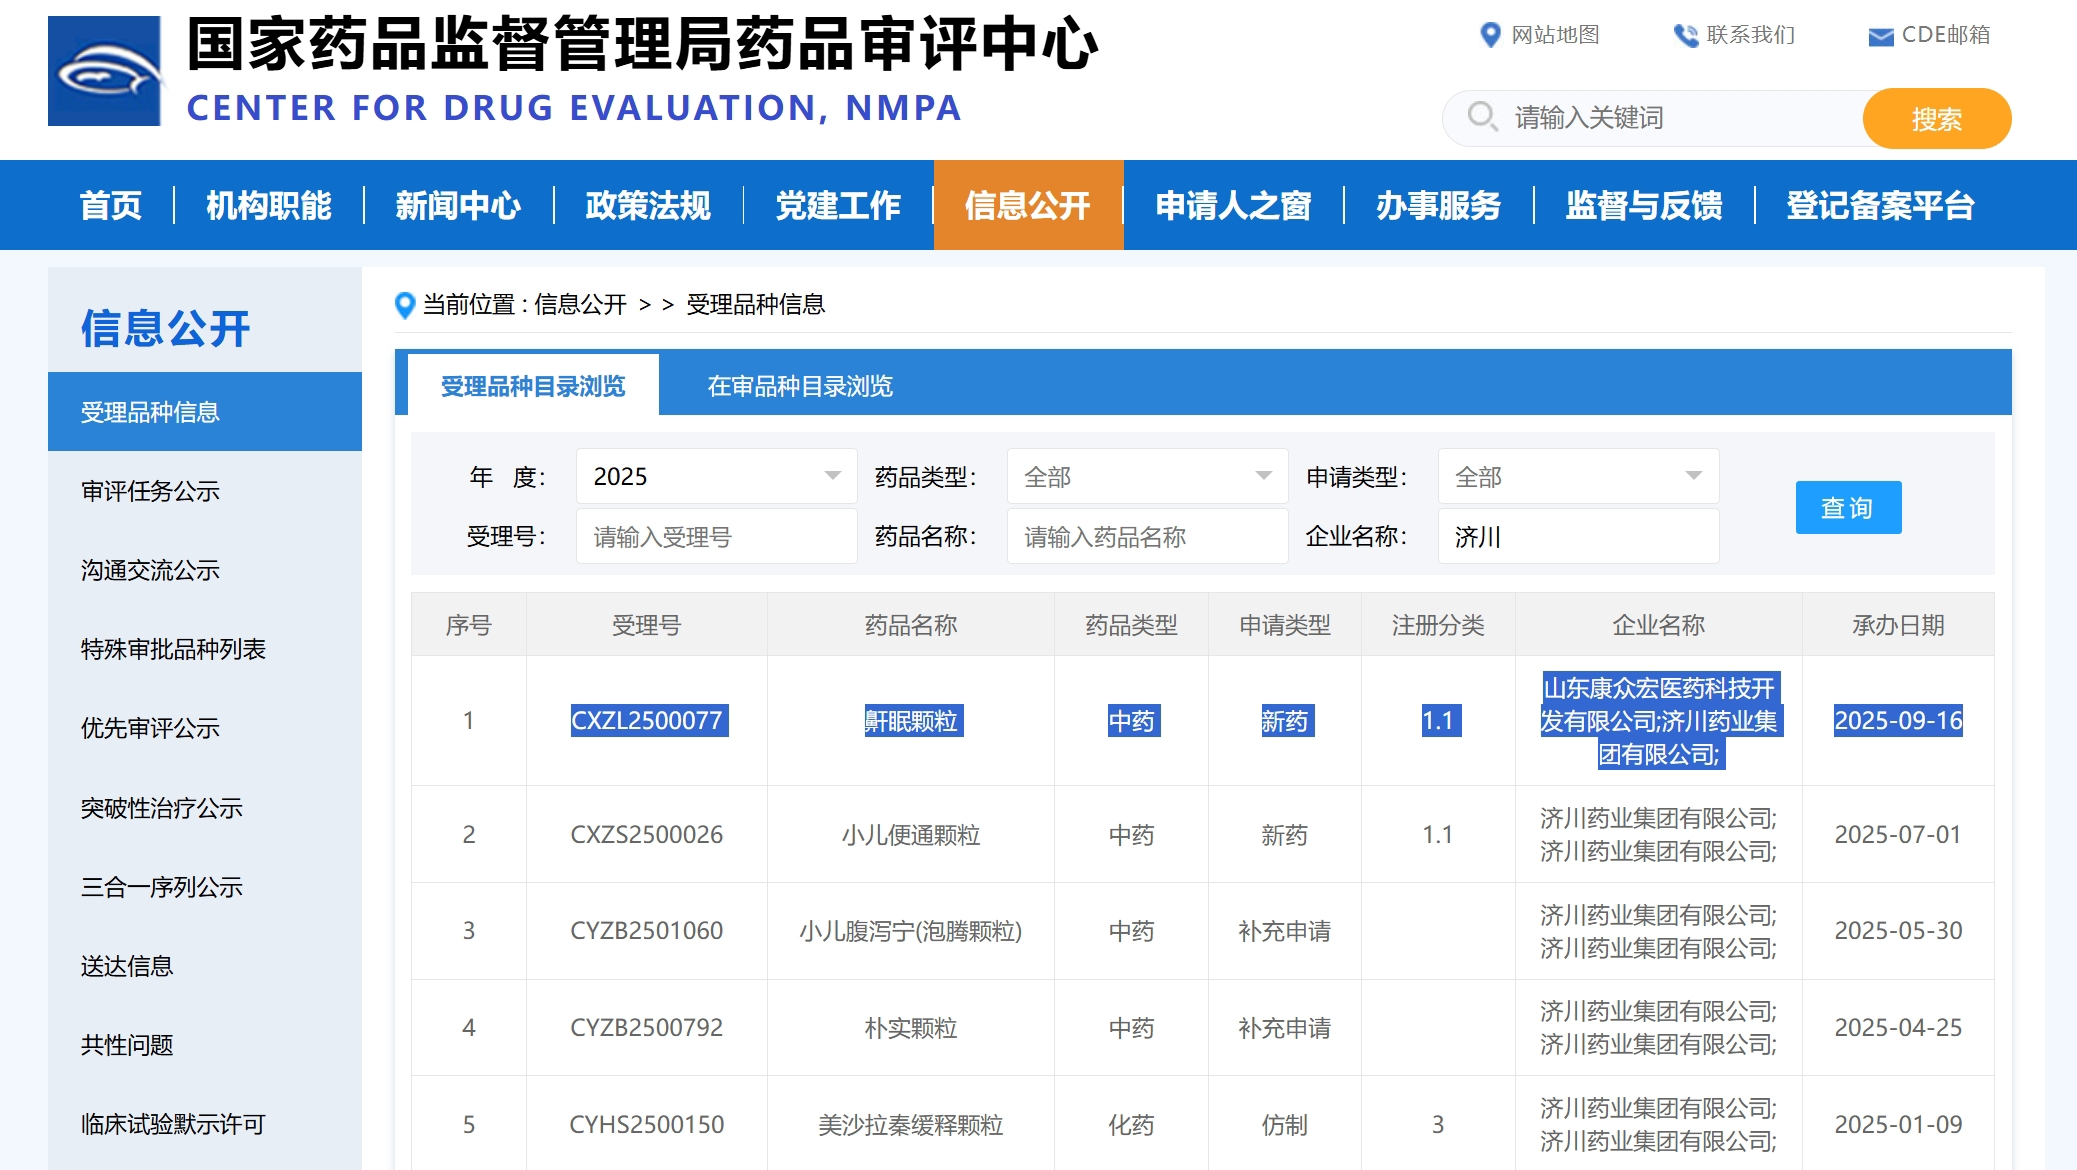This screenshot has height=1170, width=2077.
Task: Open 申请人之窗 navigation item
Action: (1233, 206)
